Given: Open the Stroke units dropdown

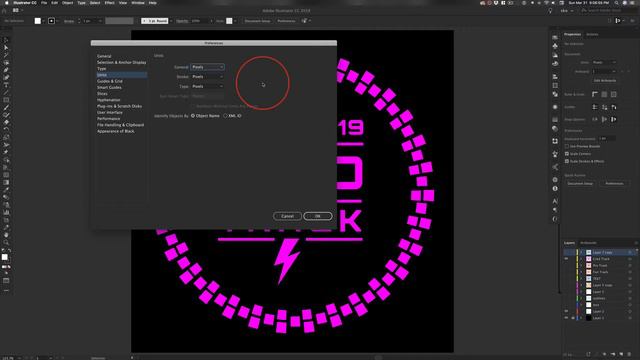Looking at the screenshot, I should click(x=207, y=77).
